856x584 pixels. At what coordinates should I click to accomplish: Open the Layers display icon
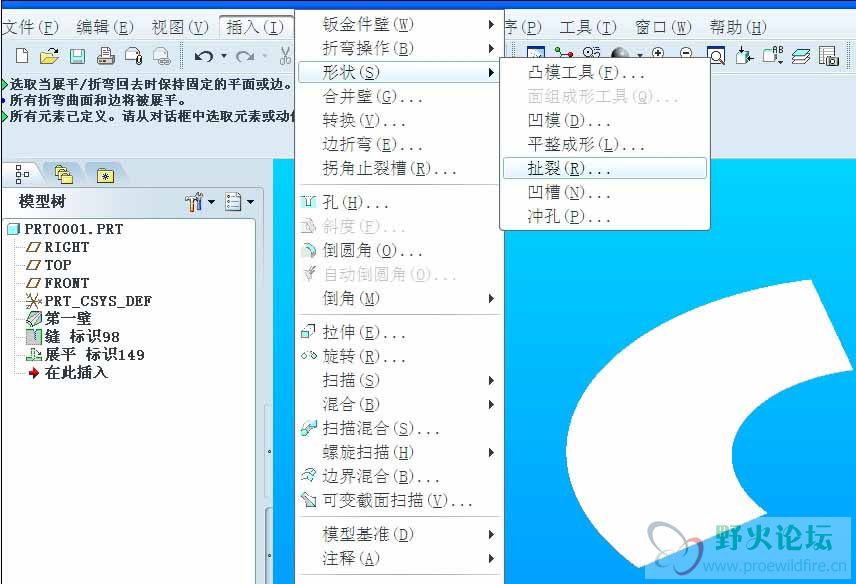802,55
